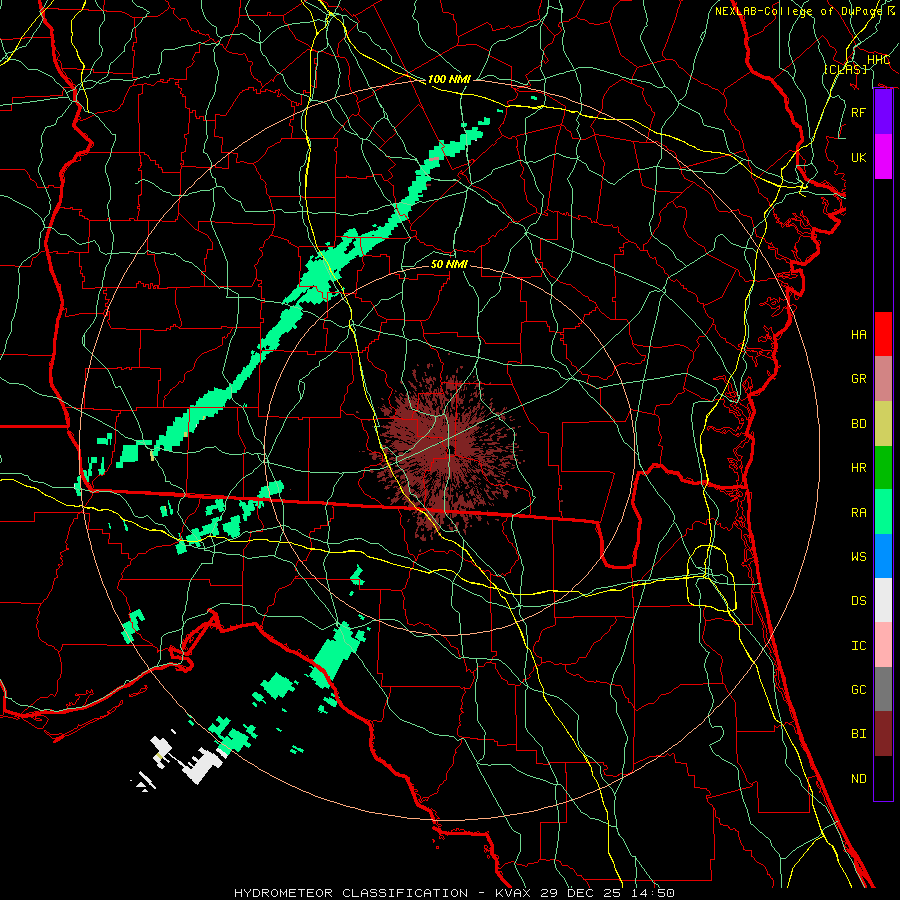Click the BD legend label
Screen dimensions: 900x900
tap(859, 424)
